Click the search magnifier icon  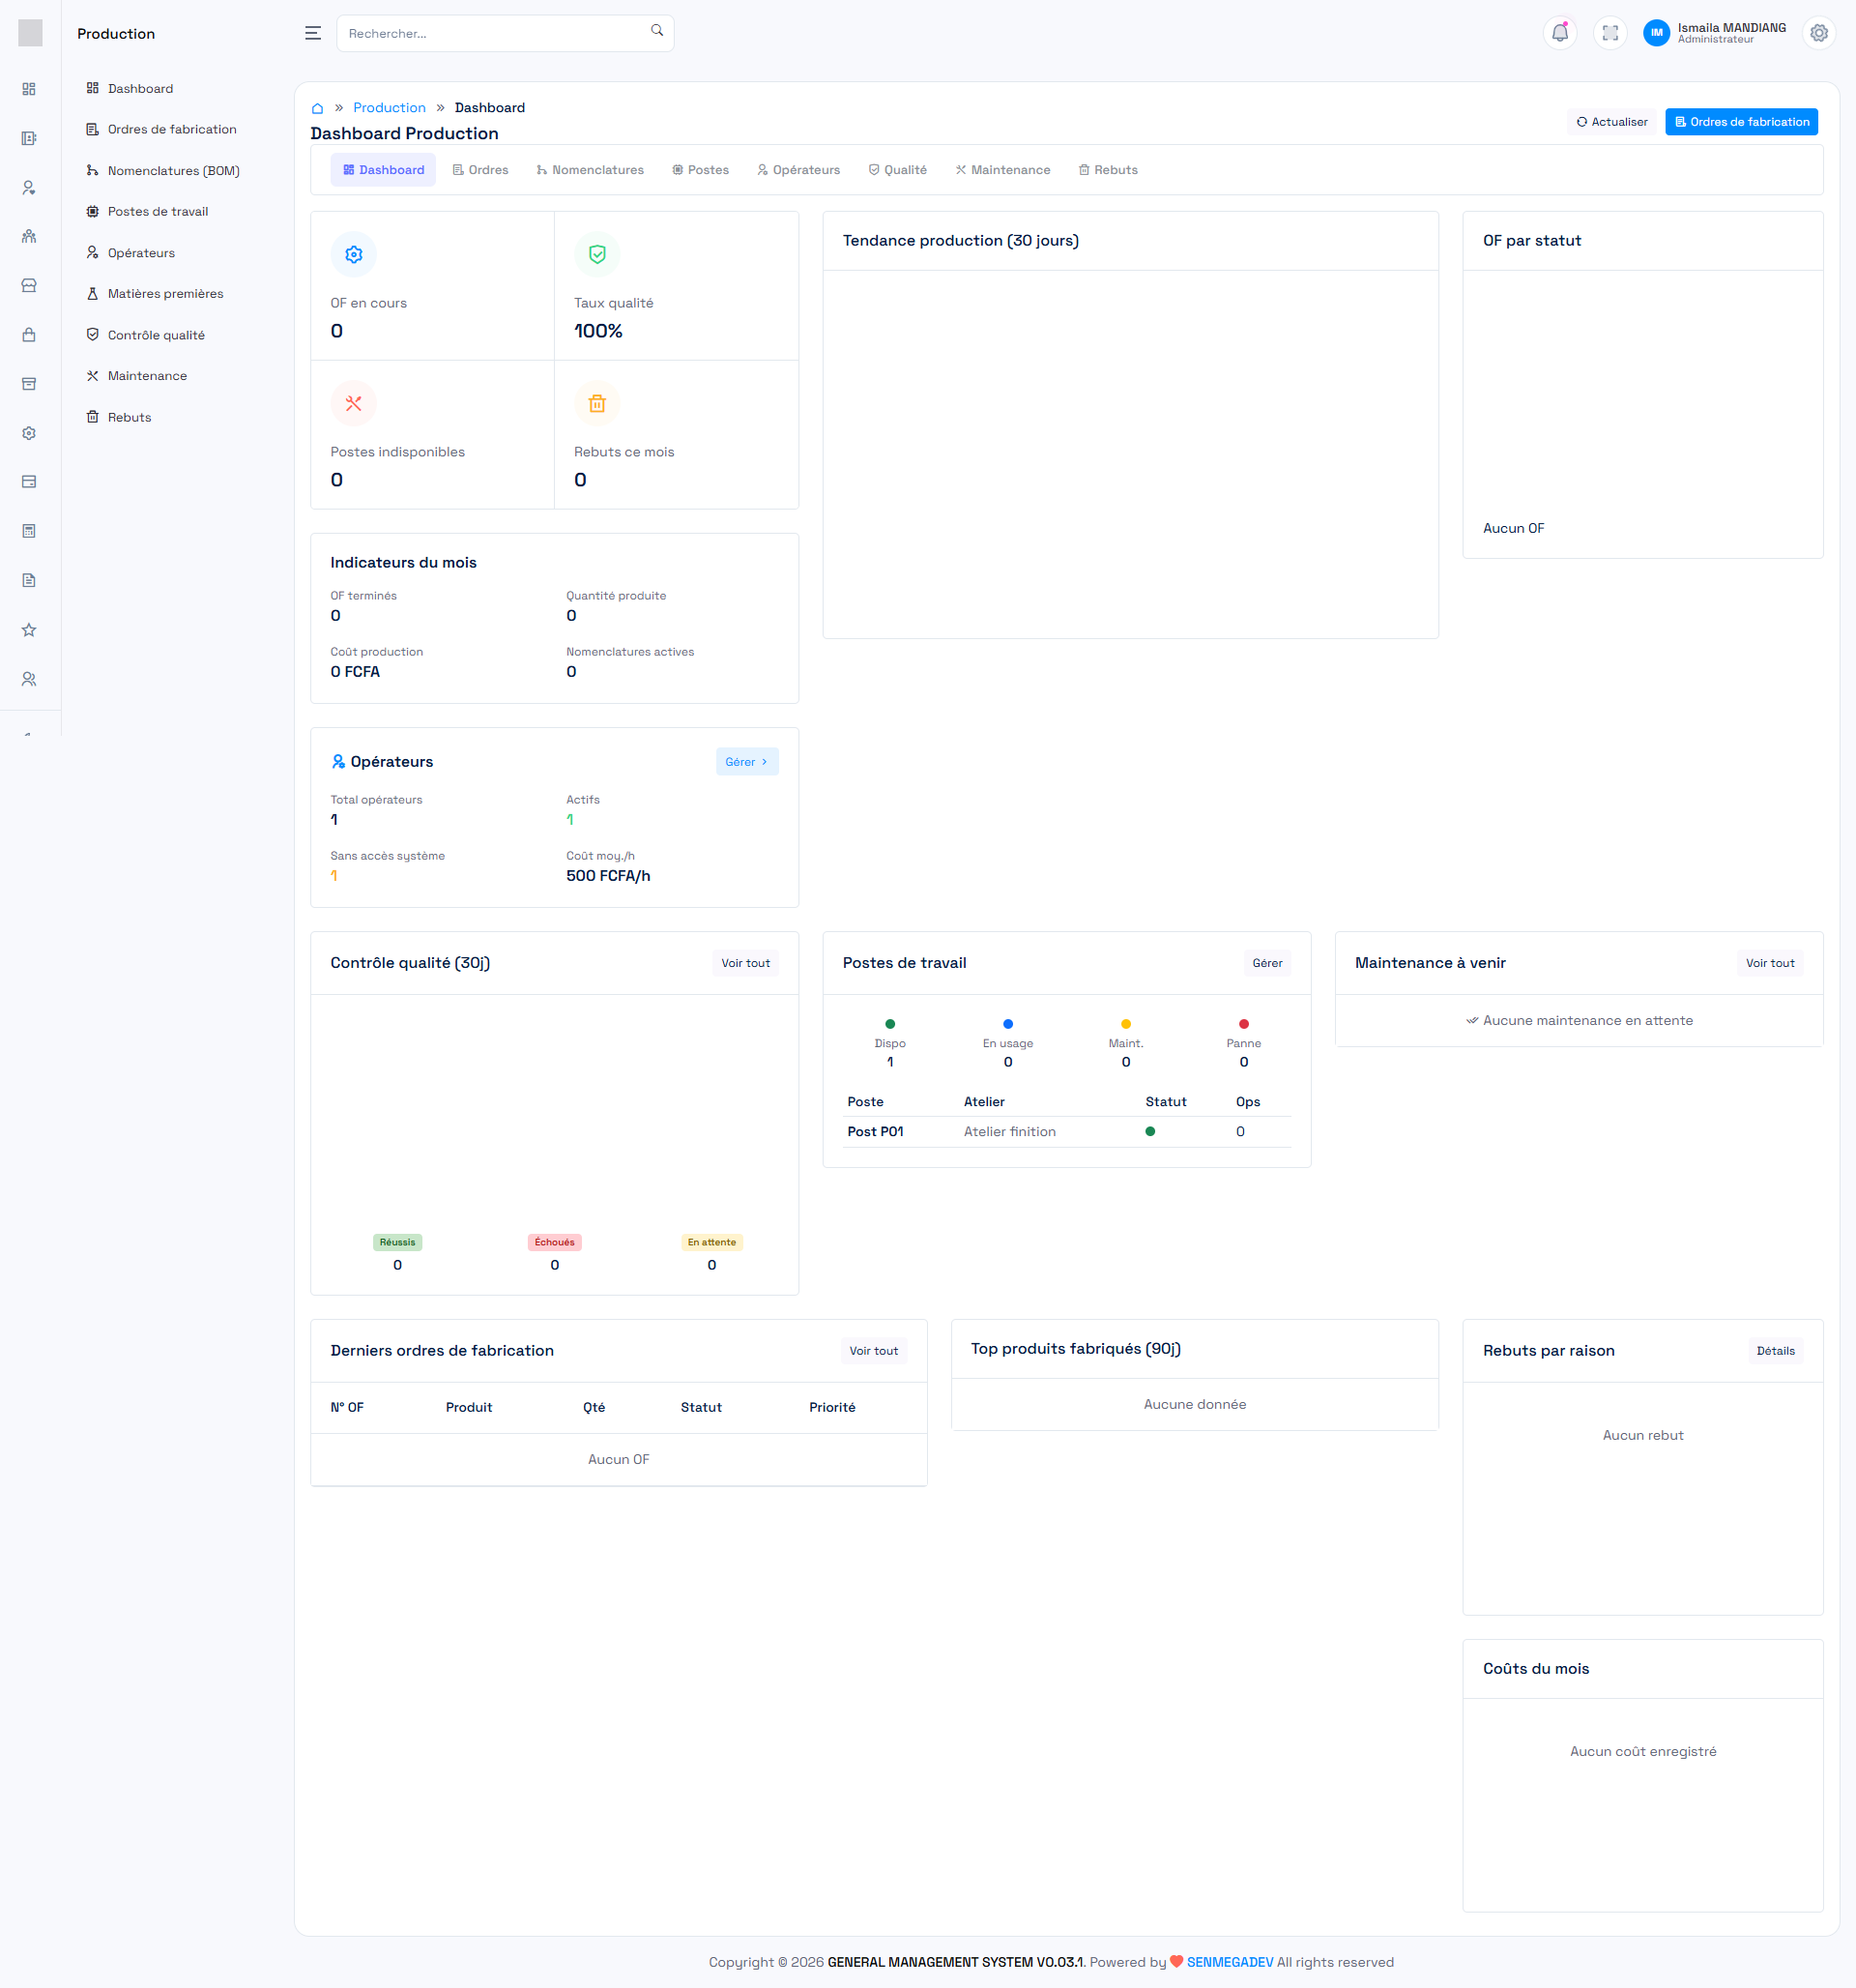656,31
